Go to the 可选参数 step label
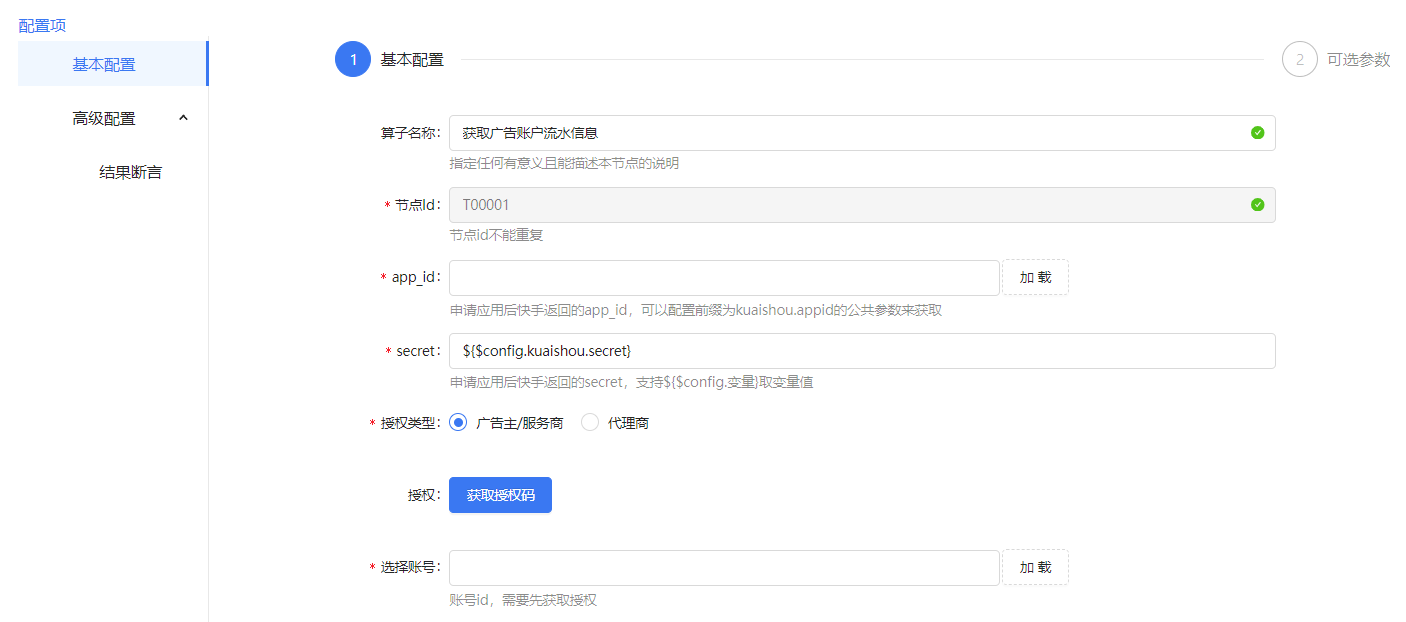The image size is (1406, 622). (1358, 60)
